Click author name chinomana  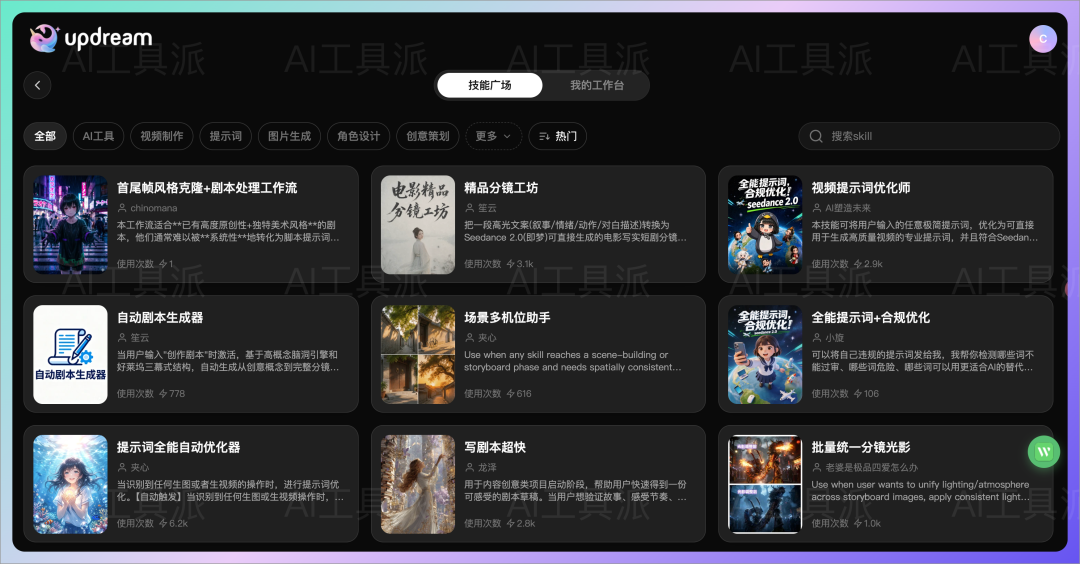click(x=154, y=208)
